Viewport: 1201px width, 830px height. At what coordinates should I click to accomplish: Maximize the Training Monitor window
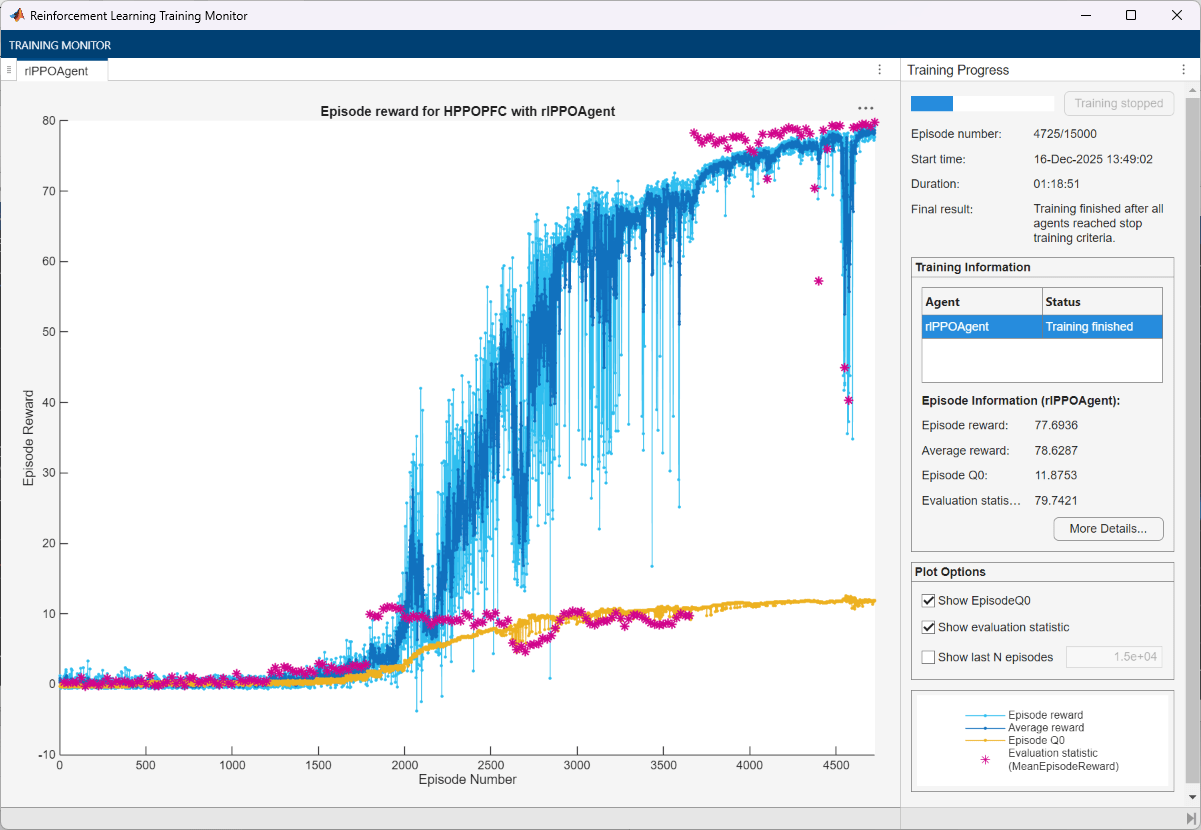pos(1131,15)
